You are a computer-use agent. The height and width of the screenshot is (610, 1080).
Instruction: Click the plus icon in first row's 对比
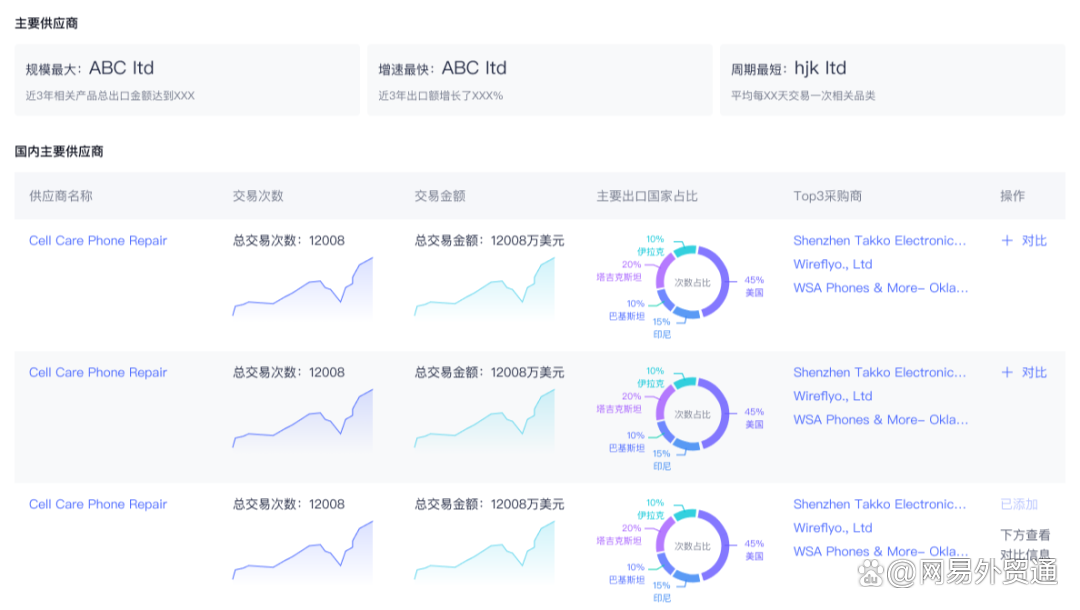[x=1007, y=241]
